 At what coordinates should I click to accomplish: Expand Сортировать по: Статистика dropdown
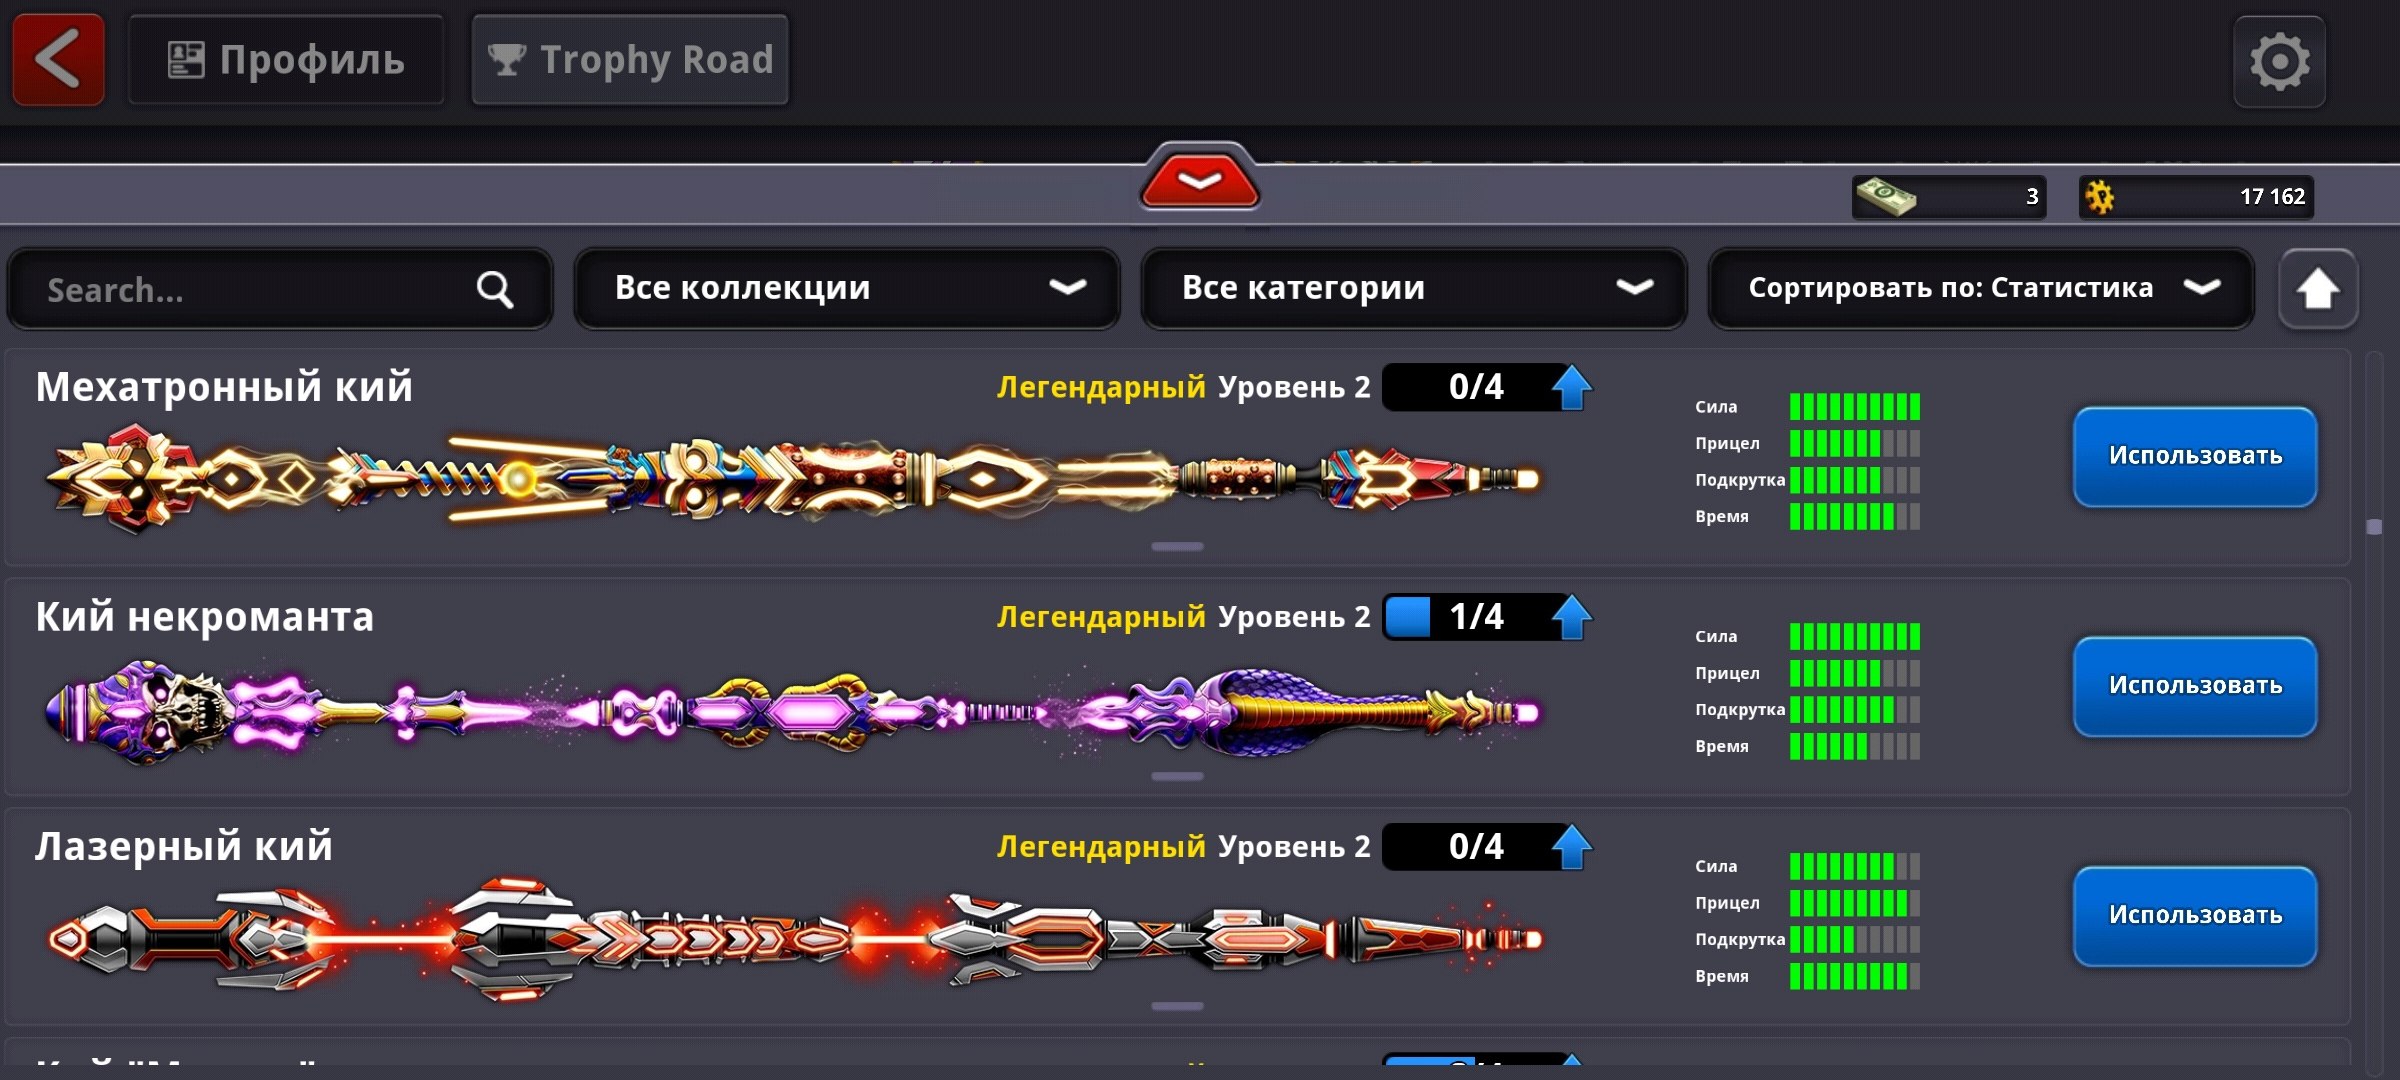click(x=1981, y=288)
